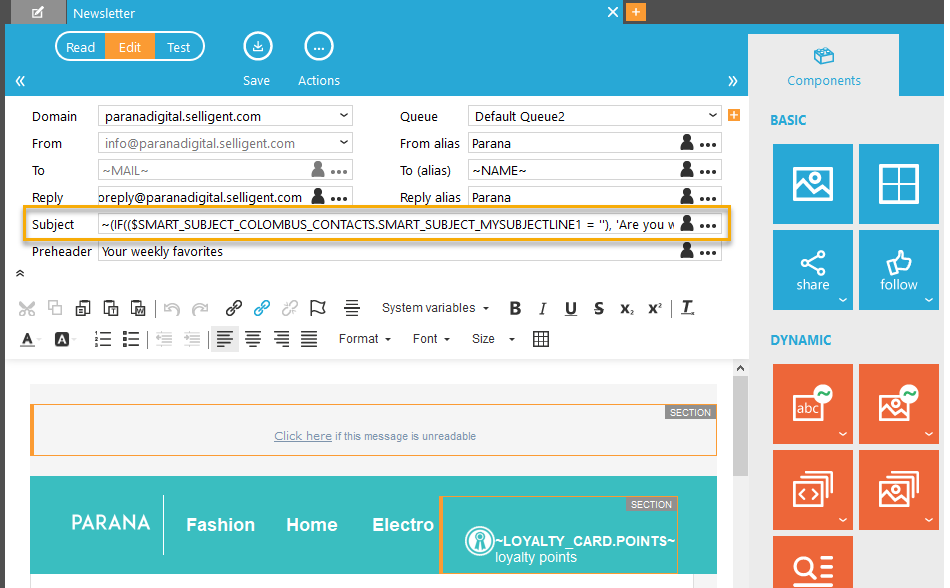Insert the share component tile
This screenshot has height=588, width=950.
point(812,270)
